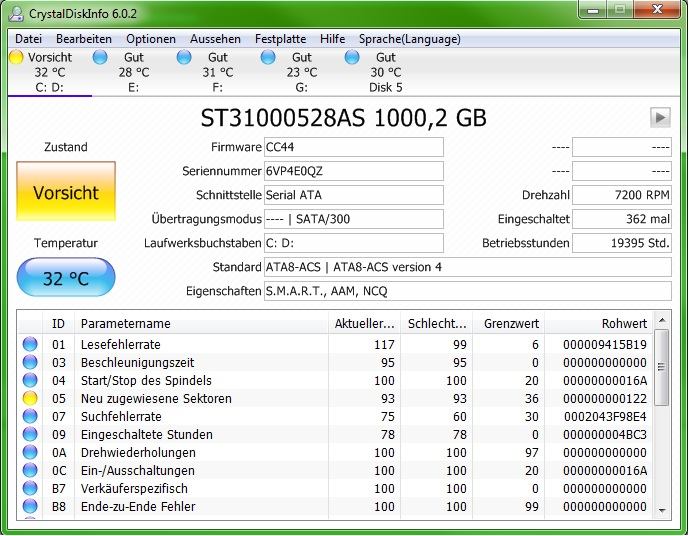Click blue status icon of Ein-/Ausschaltungen row
This screenshot has width=689, height=536.
[x=30, y=470]
